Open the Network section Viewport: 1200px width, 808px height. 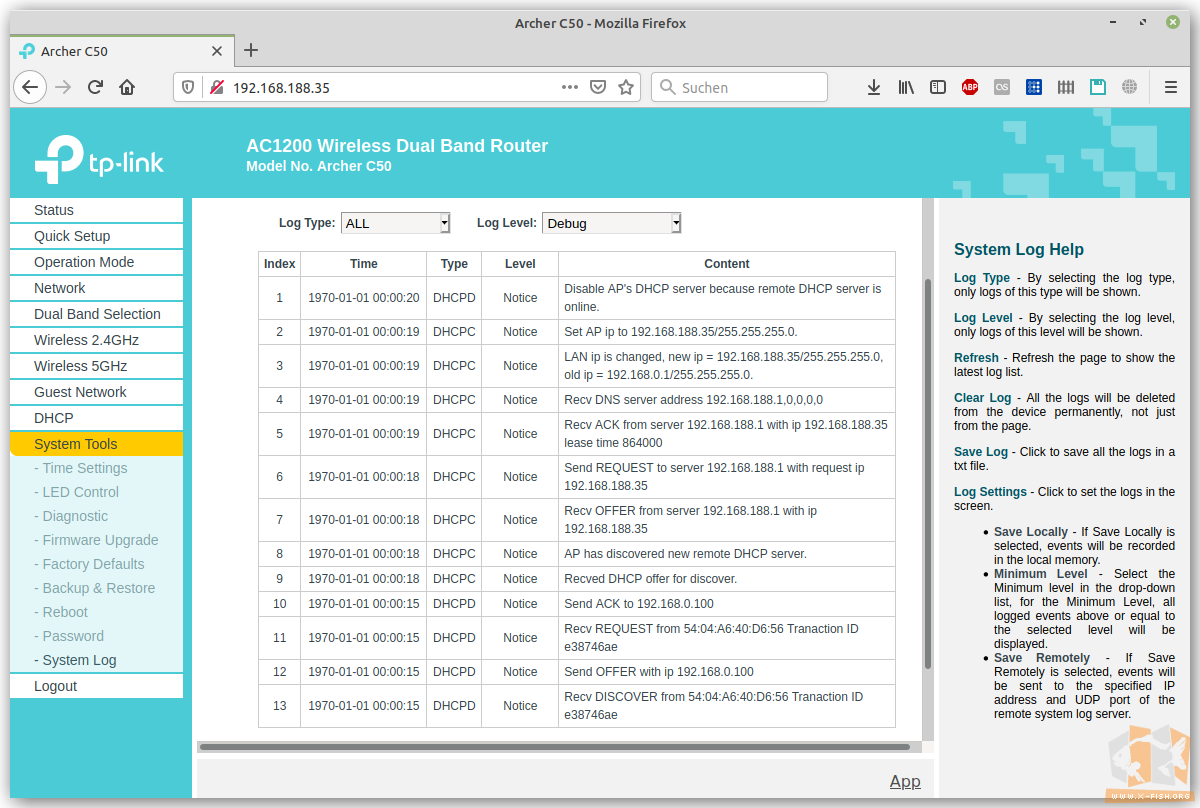point(96,288)
